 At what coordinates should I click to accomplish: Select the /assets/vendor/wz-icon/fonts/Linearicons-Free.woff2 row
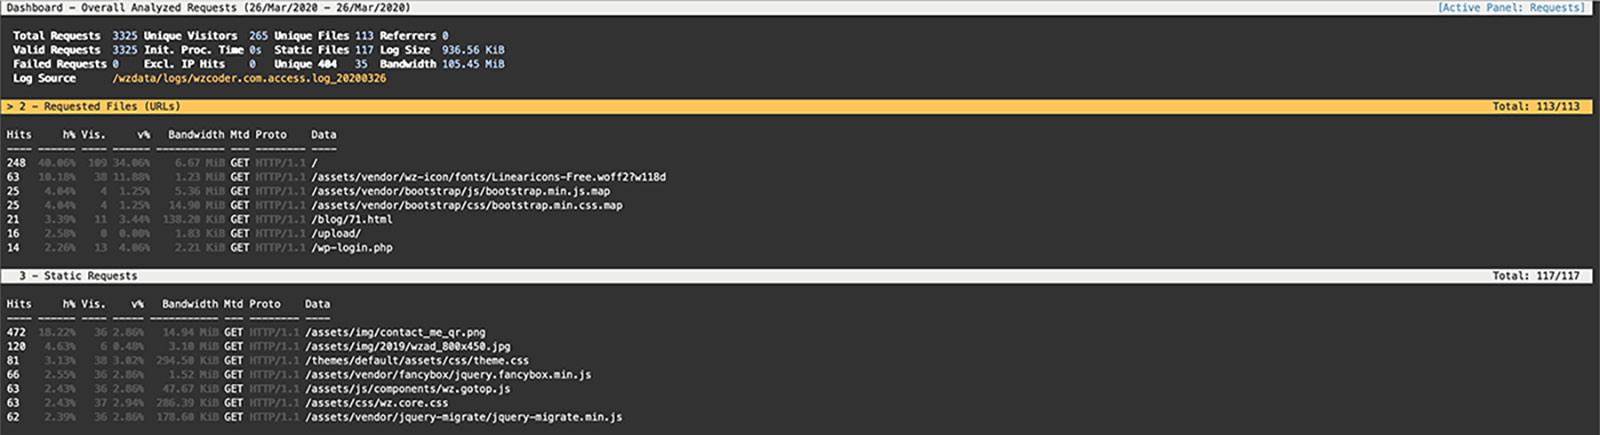488,177
